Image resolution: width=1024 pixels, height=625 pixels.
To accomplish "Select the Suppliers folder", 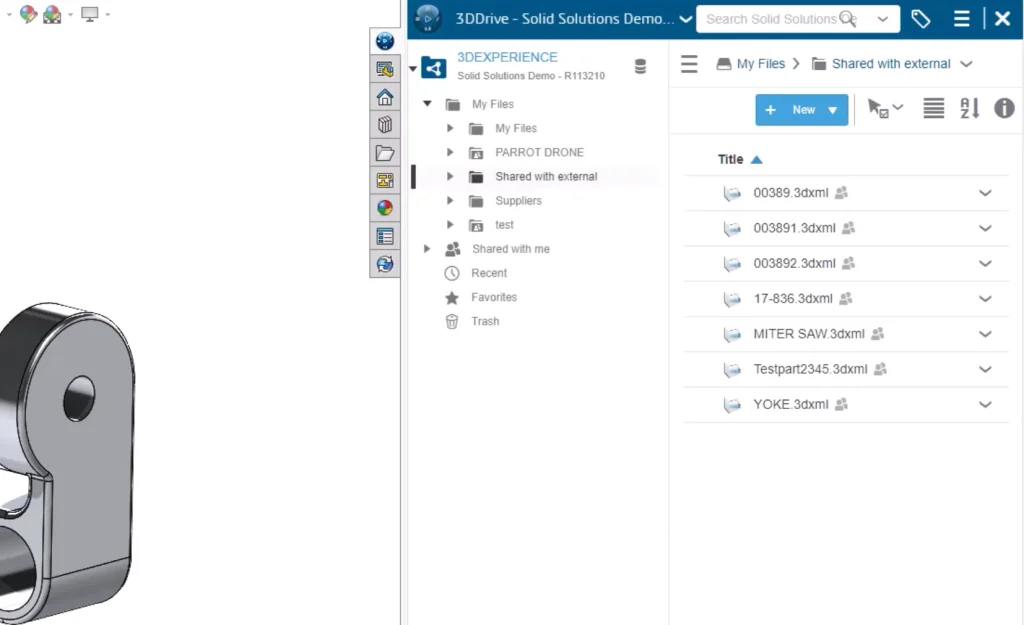I will (x=519, y=200).
